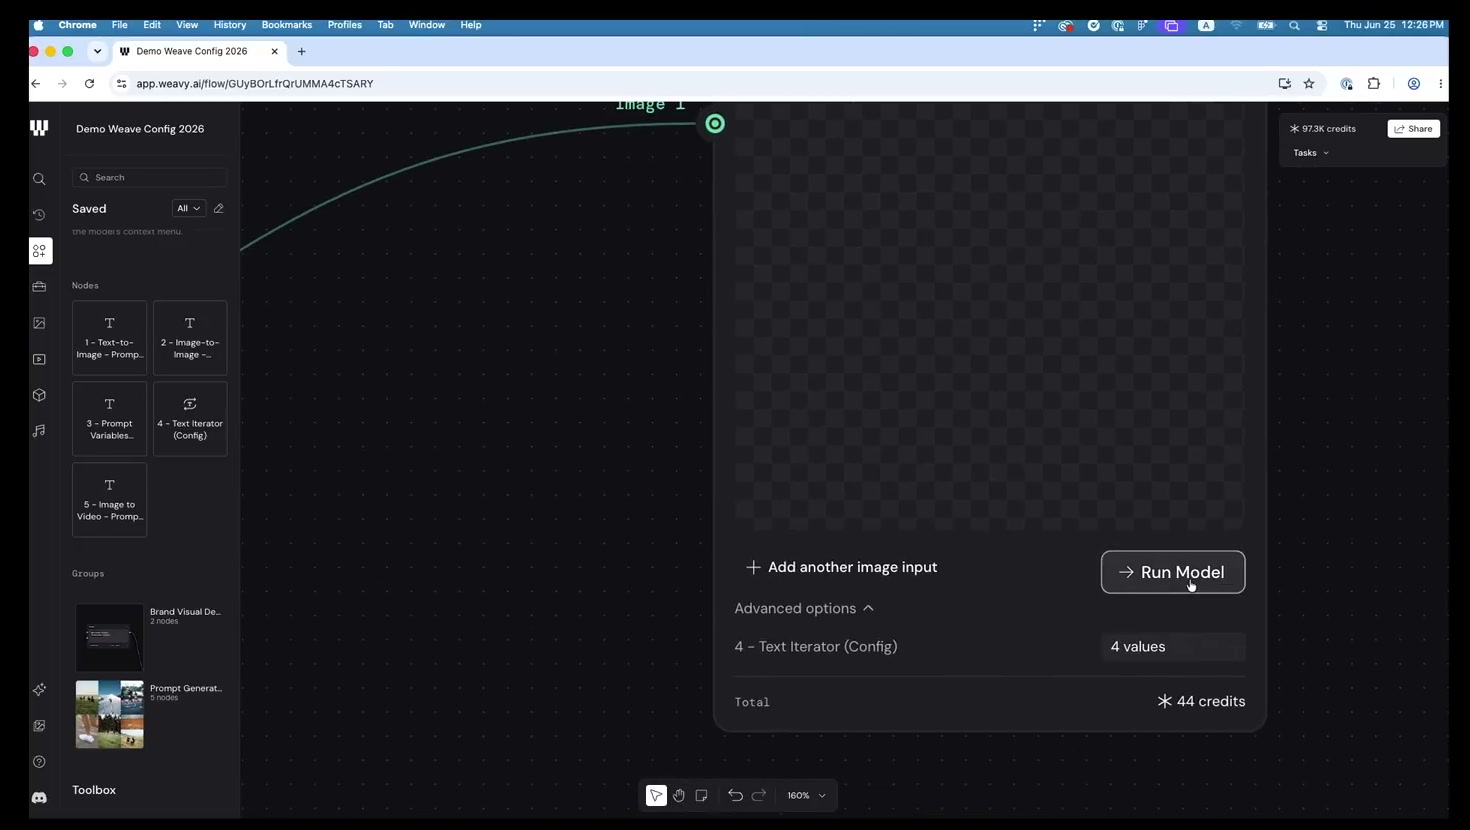Select 1 - Text-to-Image Prompt node
The width and height of the screenshot is (1470, 830).
click(110, 338)
